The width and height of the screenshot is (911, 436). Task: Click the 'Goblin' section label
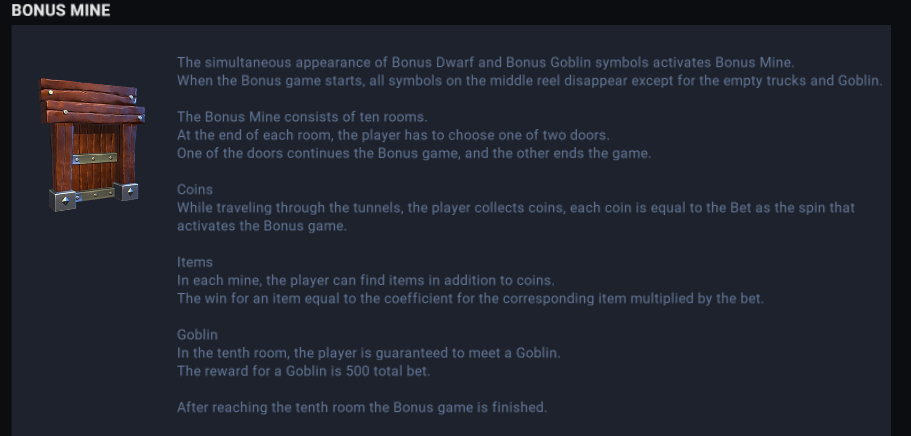197,335
